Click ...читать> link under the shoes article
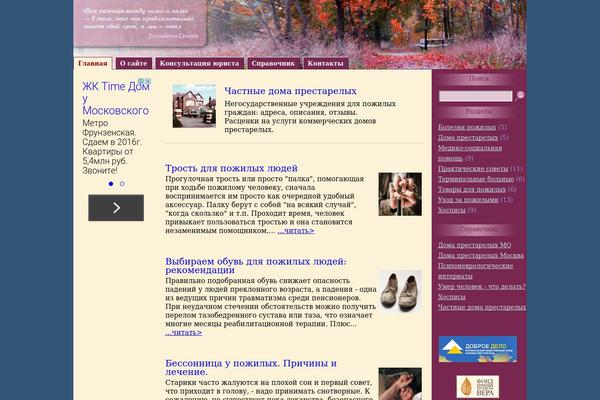The width and height of the screenshot is (600, 400). pos(184,333)
